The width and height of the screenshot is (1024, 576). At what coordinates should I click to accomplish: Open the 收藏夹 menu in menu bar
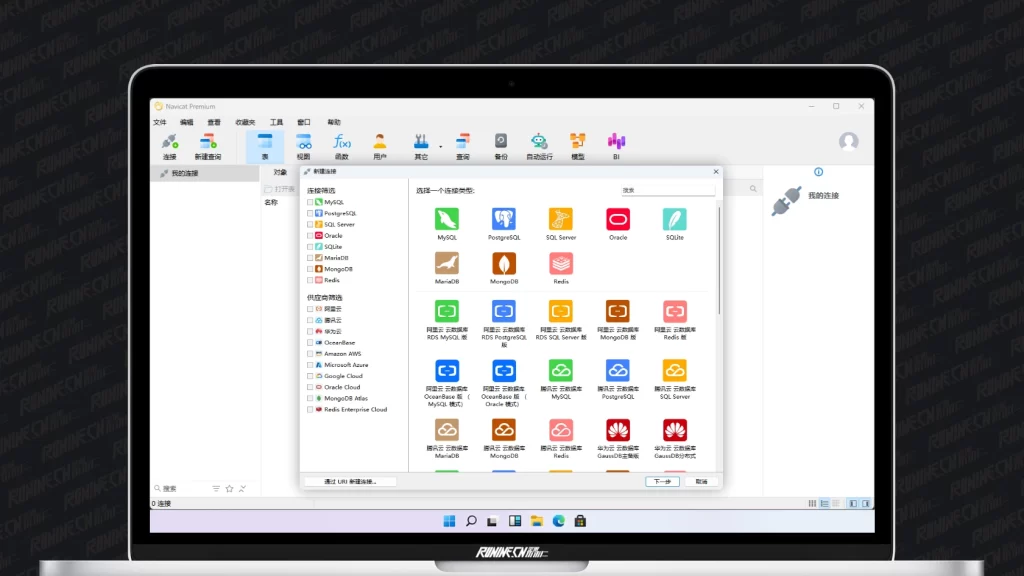pos(245,122)
